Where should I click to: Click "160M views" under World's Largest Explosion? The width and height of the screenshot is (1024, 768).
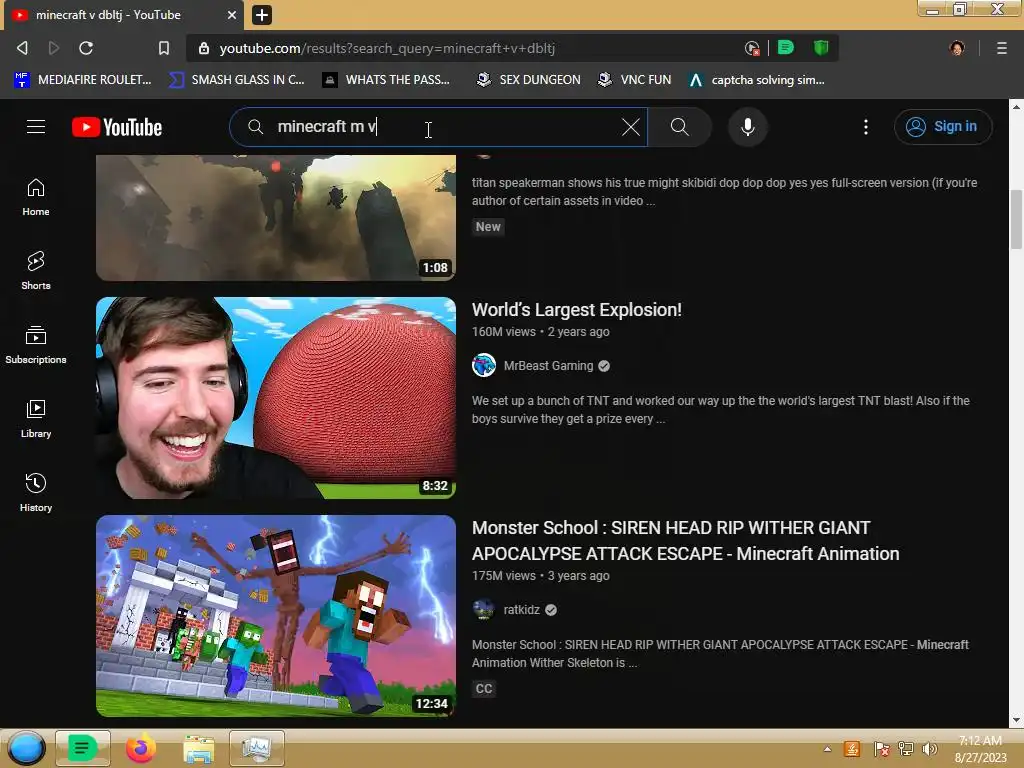pyautogui.click(x=503, y=332)
